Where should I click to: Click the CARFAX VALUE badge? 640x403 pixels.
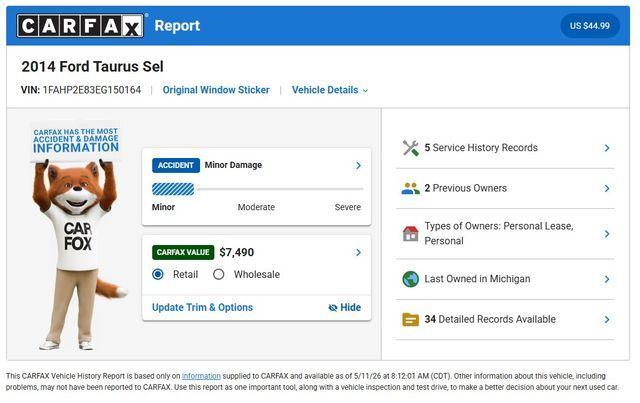[x=183, y=253]
